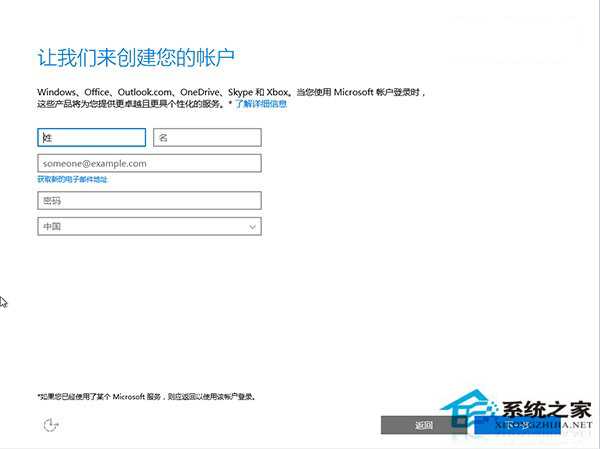Screen dimensions: 600x449
Task: Open the 获取新的电子邮件地址 link
Action: [72, 179]
